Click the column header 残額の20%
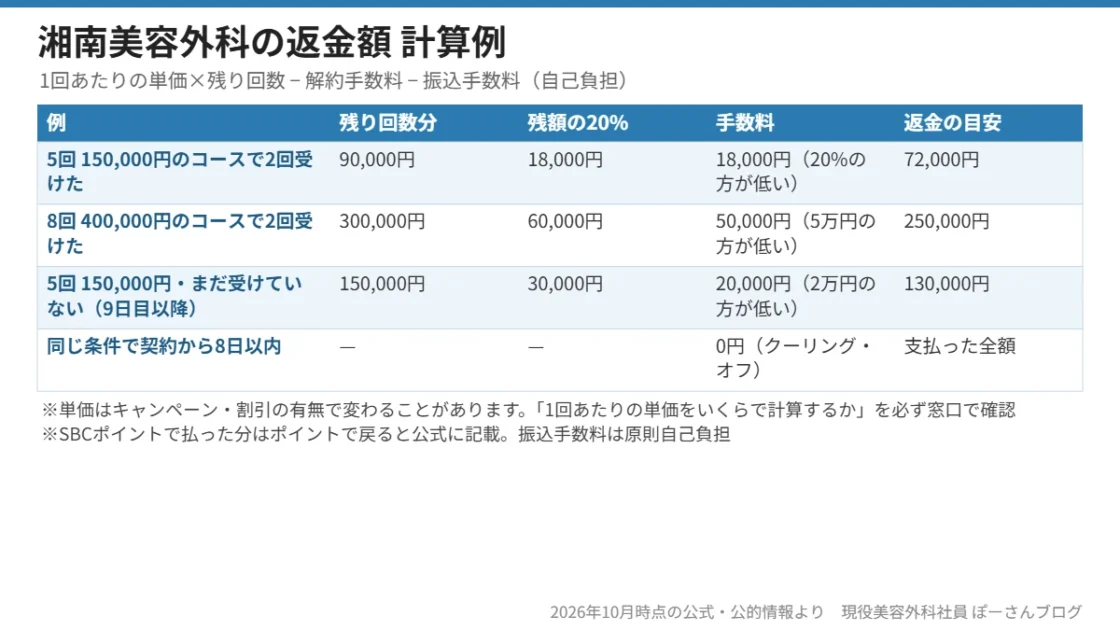The width and height of the screenshot is (1120, 630). point(577,123)
